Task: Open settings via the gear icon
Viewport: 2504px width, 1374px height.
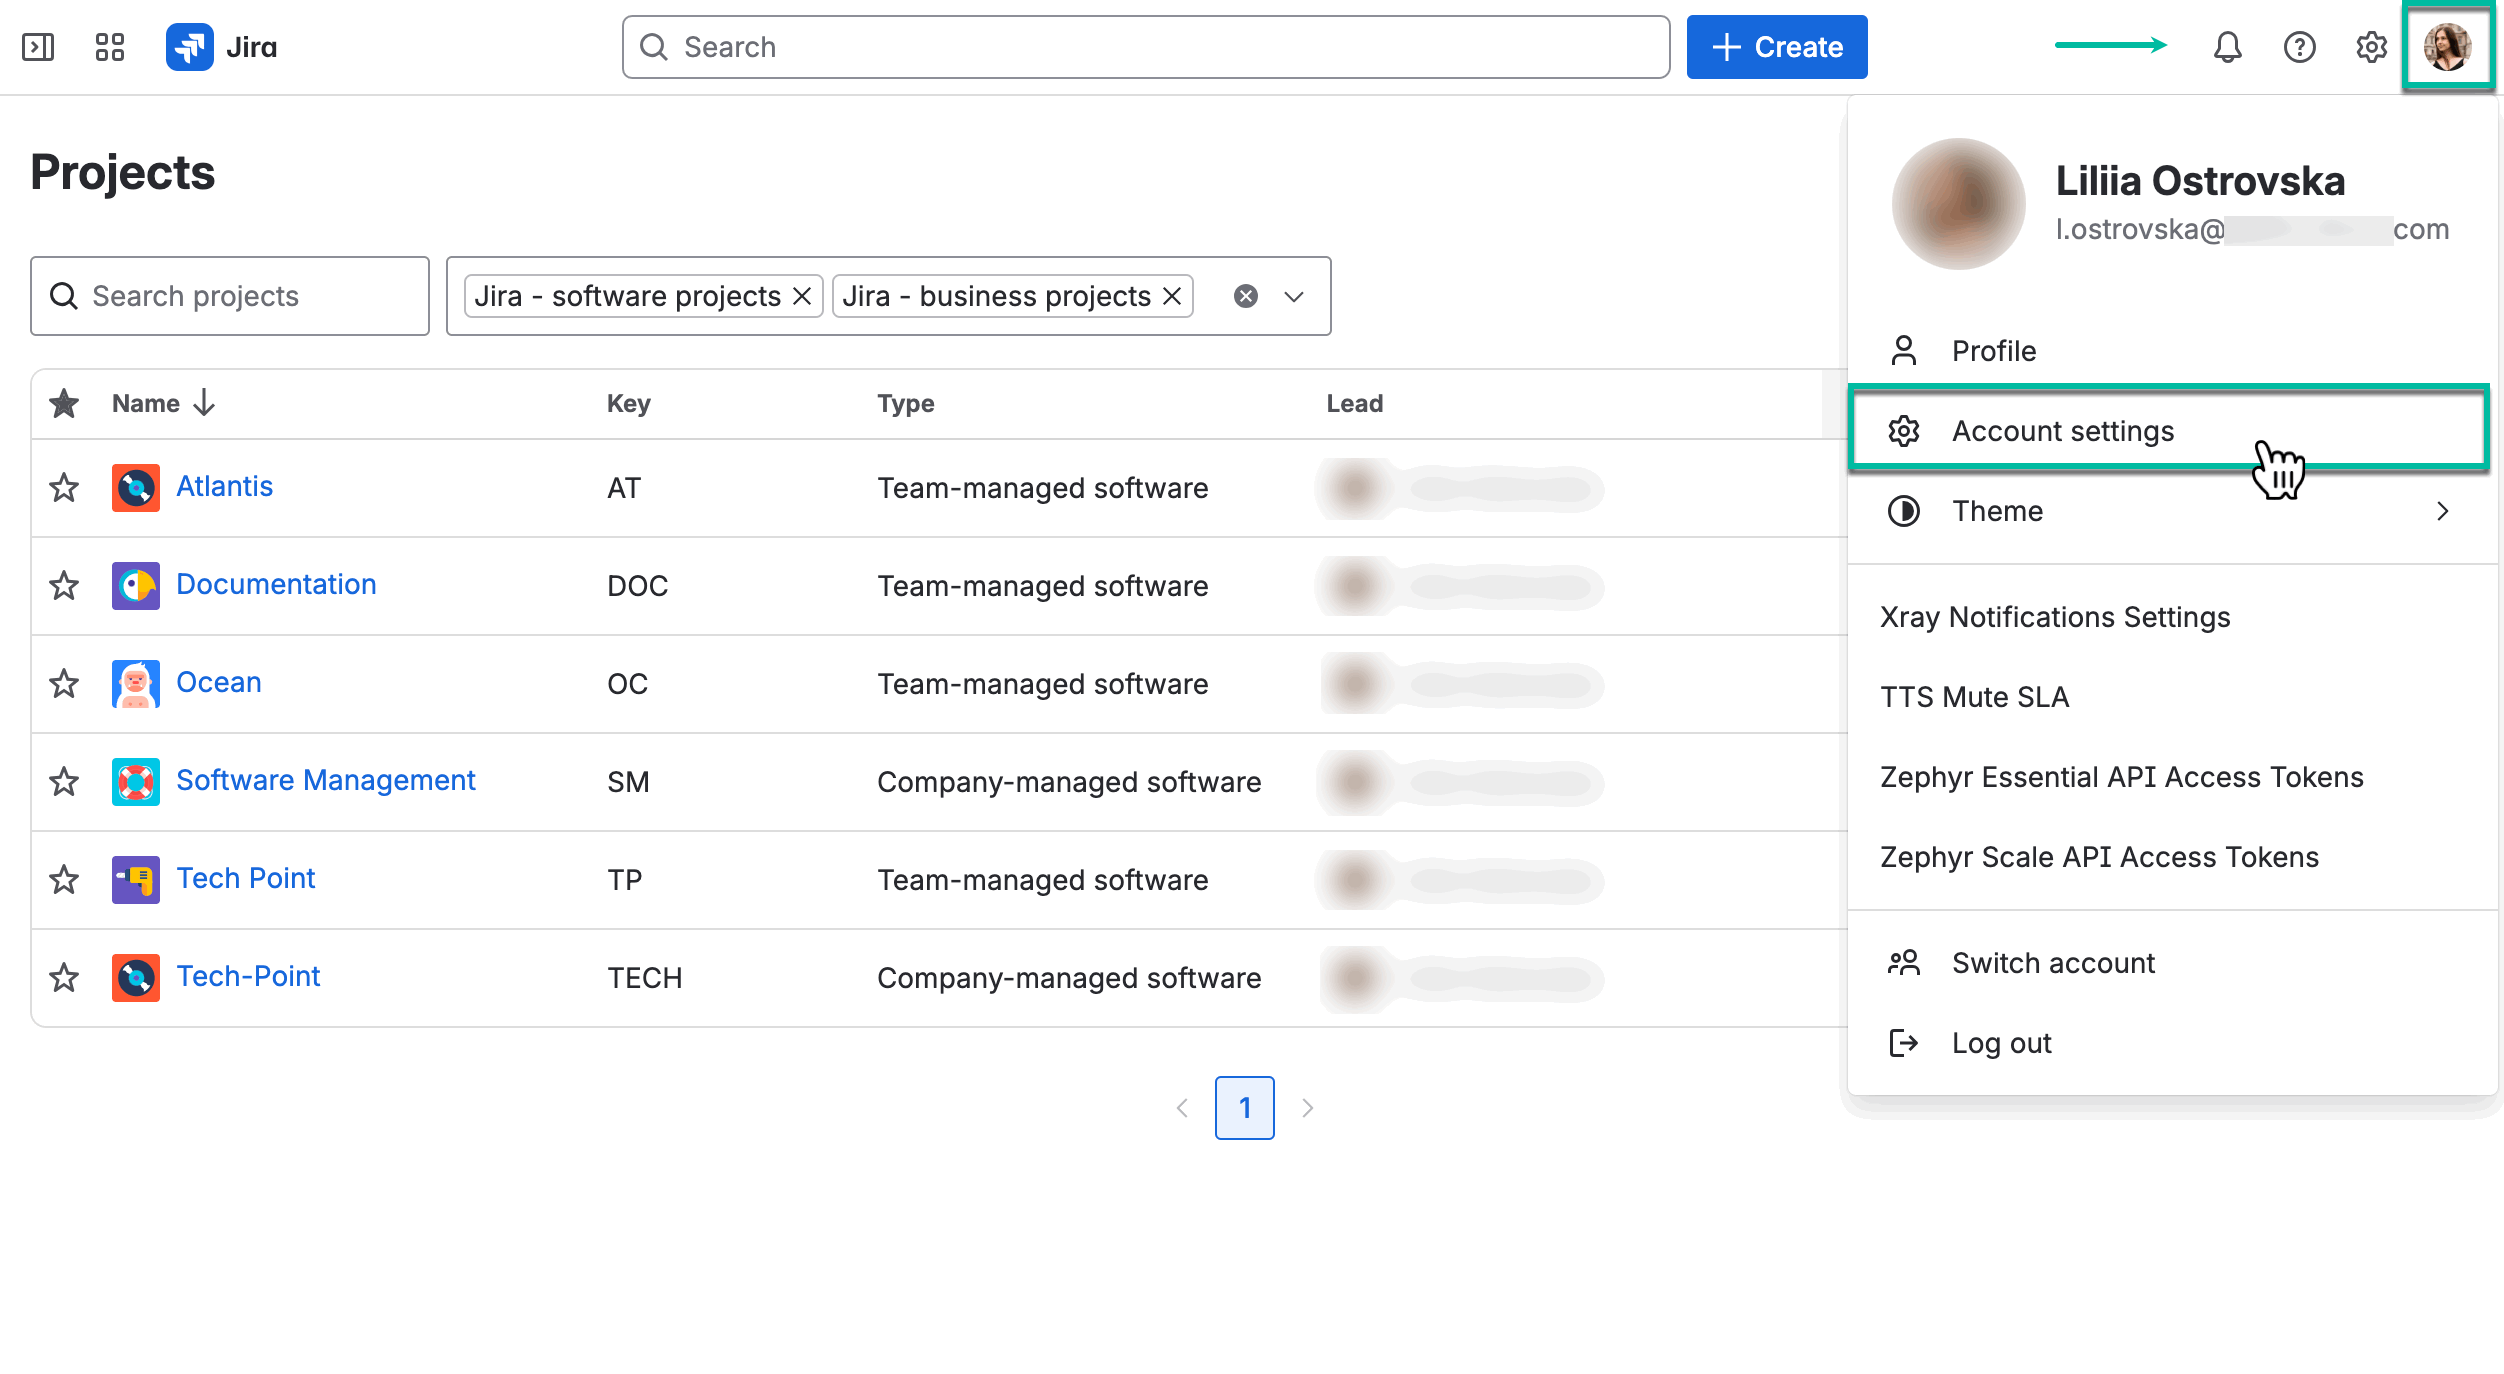Action: [2371, 46]
